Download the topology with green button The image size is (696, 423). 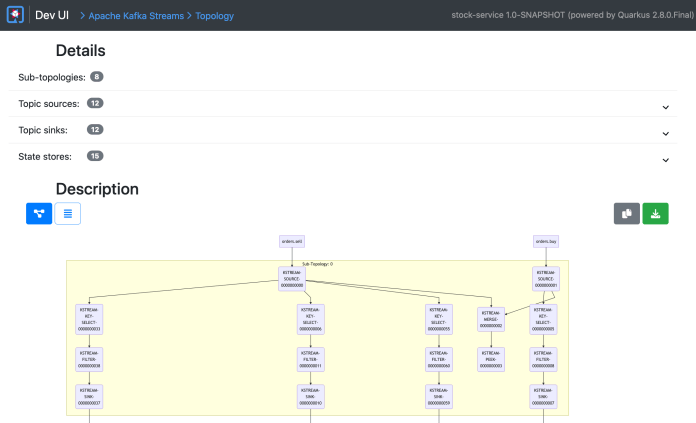655,213
